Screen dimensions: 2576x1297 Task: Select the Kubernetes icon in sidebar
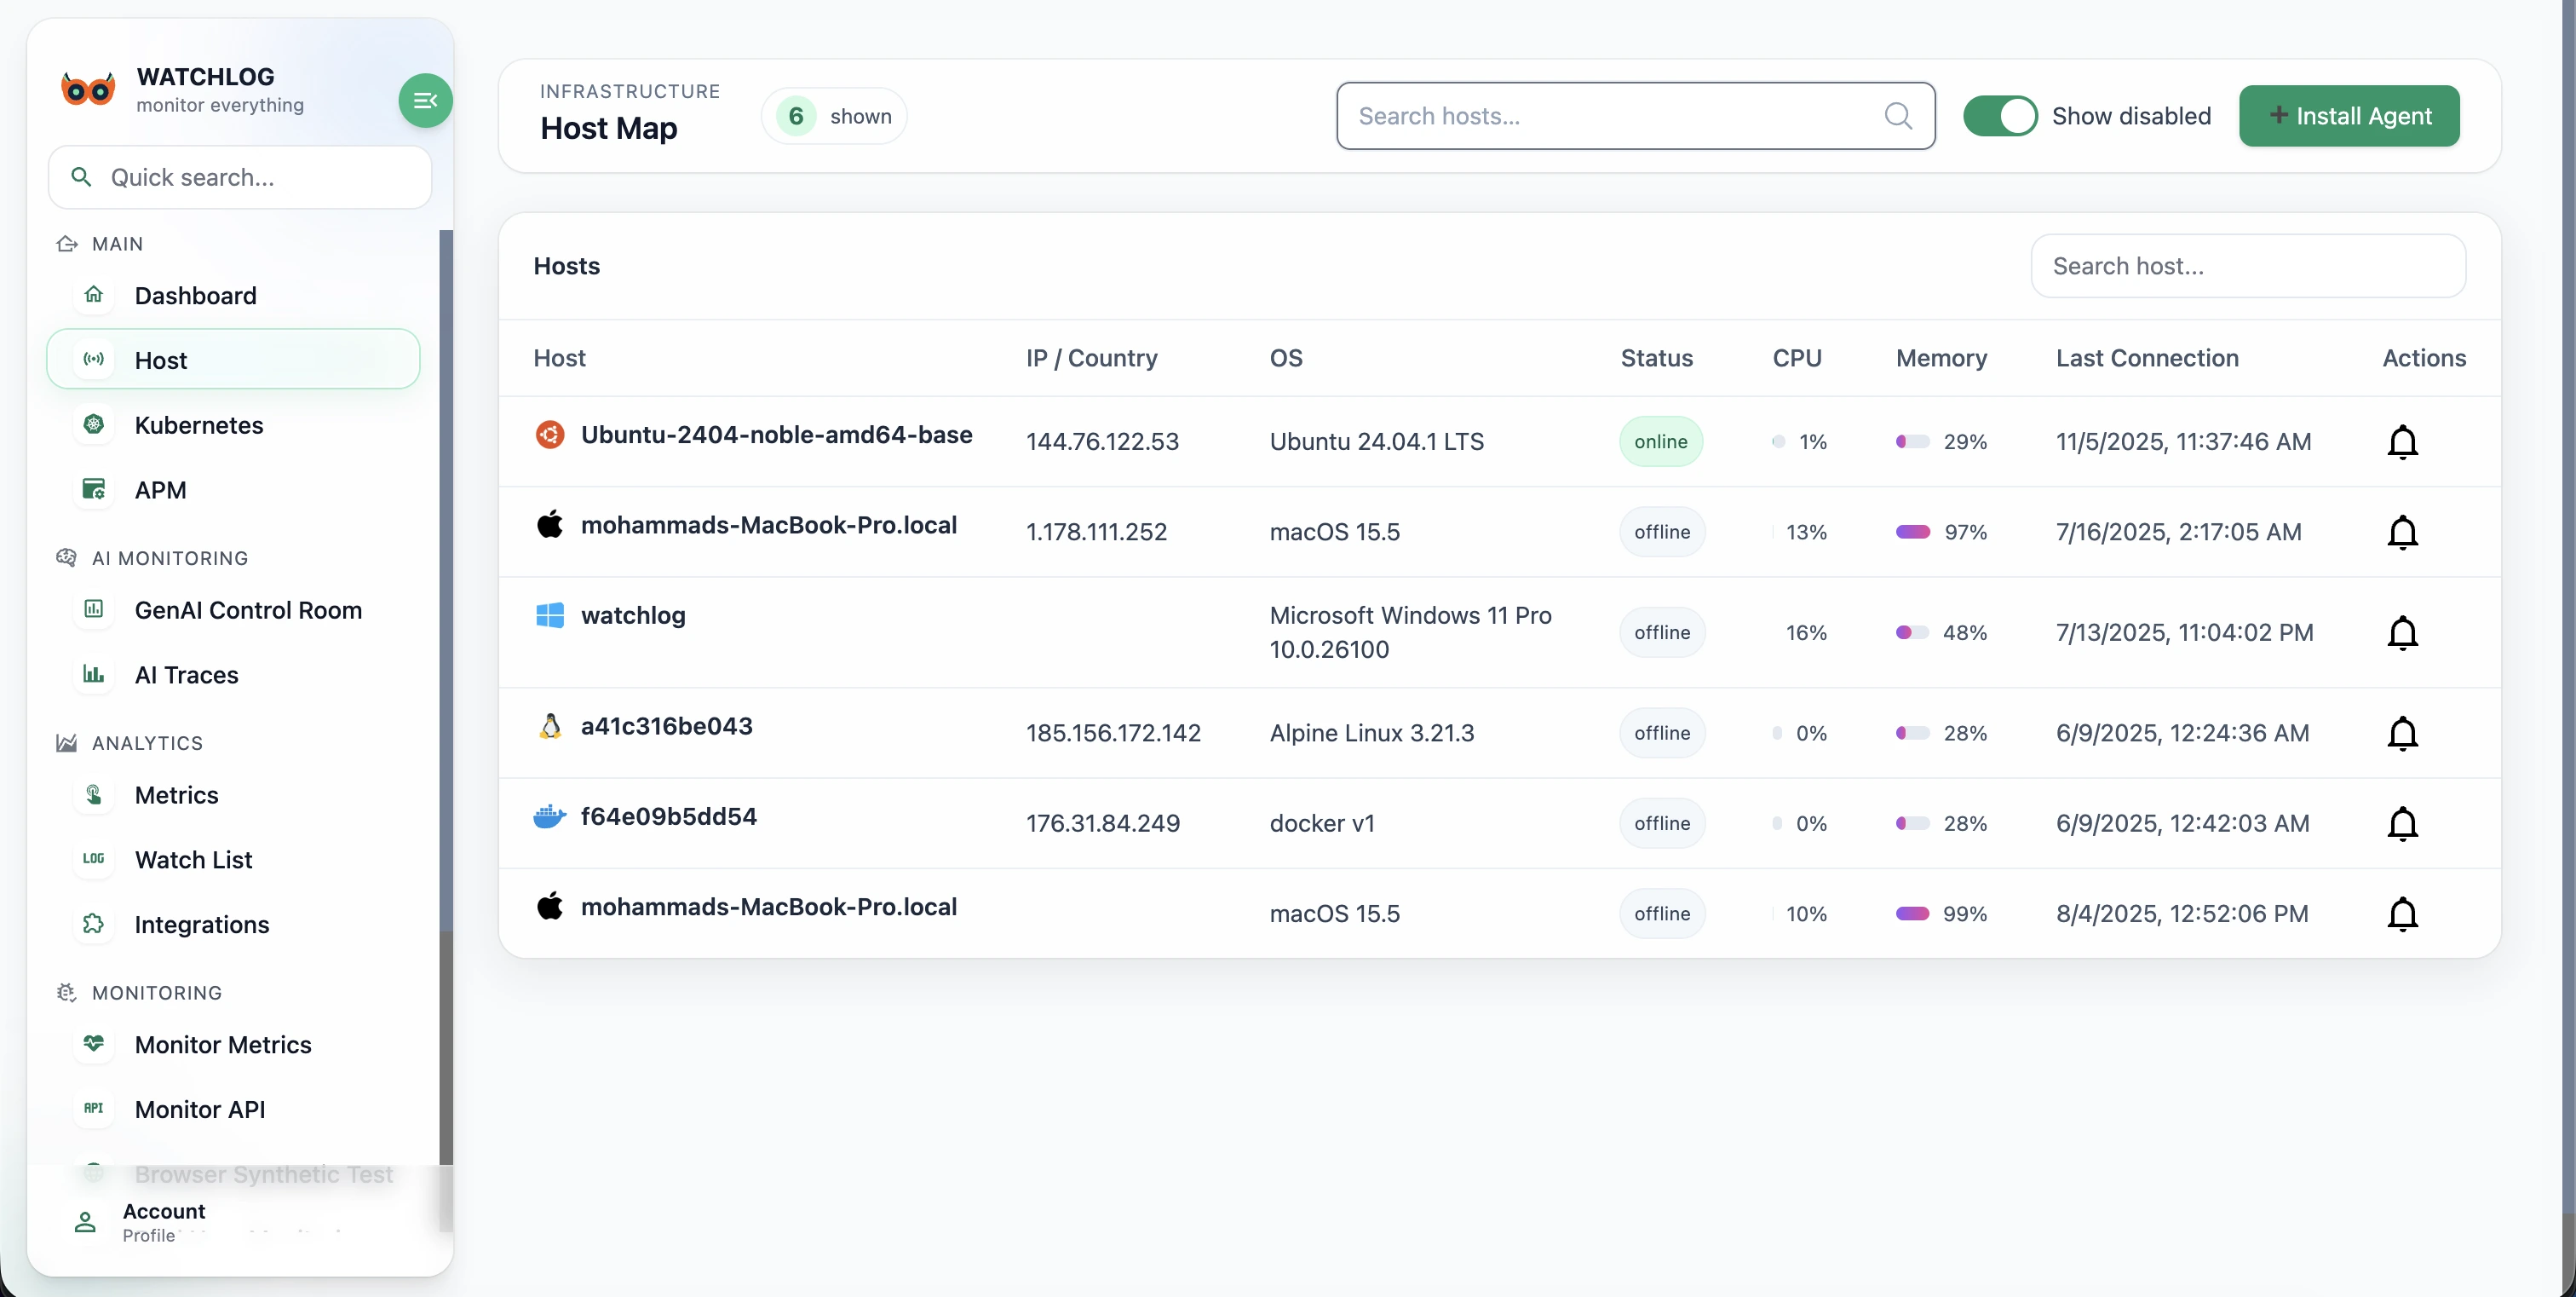point(93,425)
